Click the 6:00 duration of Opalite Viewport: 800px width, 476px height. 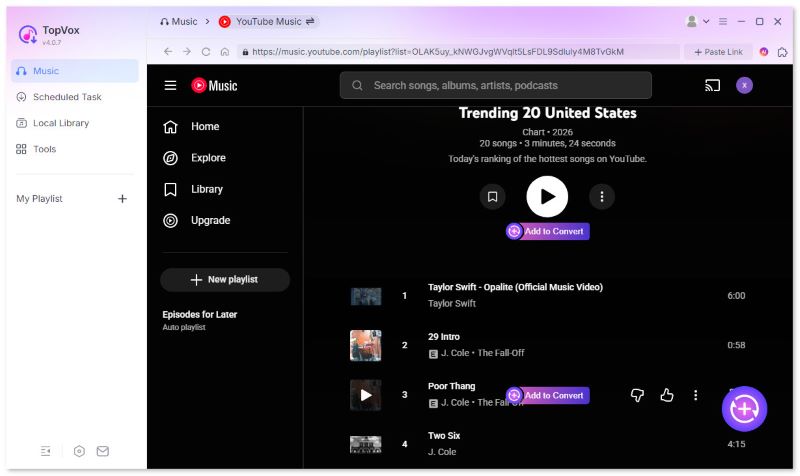736,296
